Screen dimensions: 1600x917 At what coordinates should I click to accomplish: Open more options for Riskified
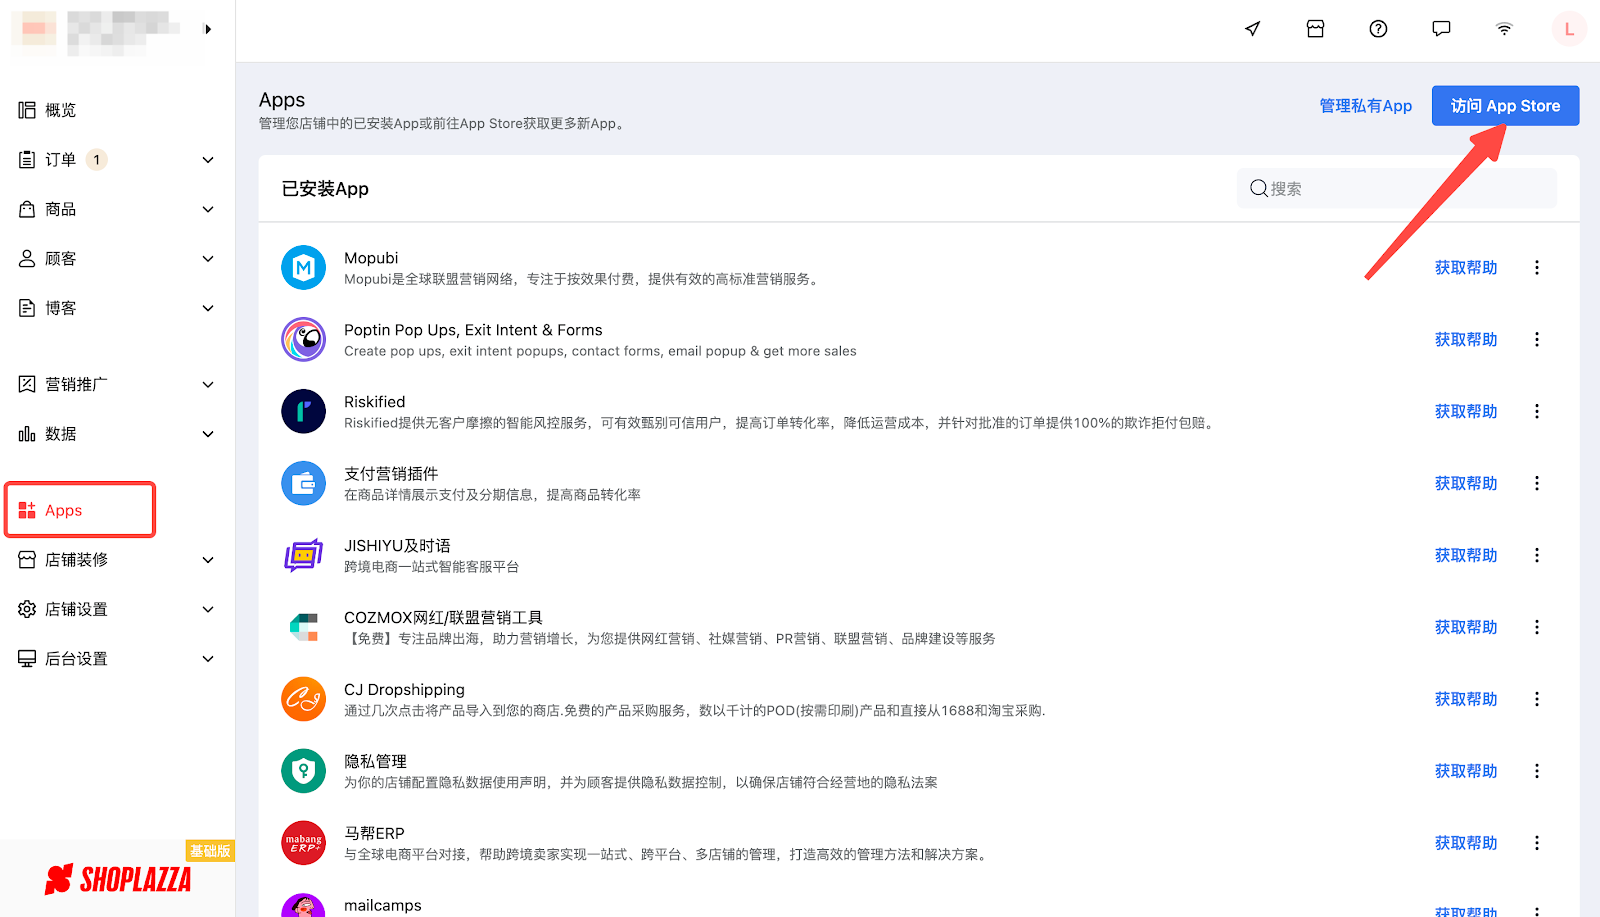pos(1537,411)
